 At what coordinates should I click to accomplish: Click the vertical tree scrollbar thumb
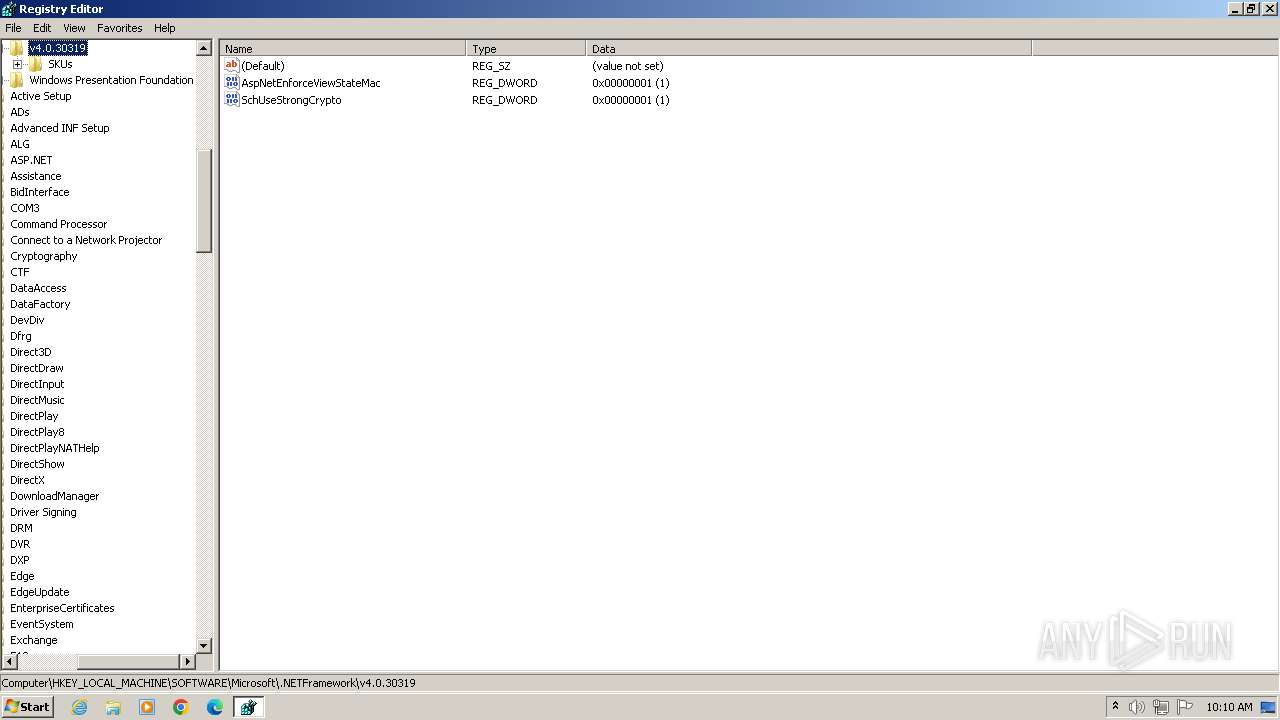click(204, 201)
